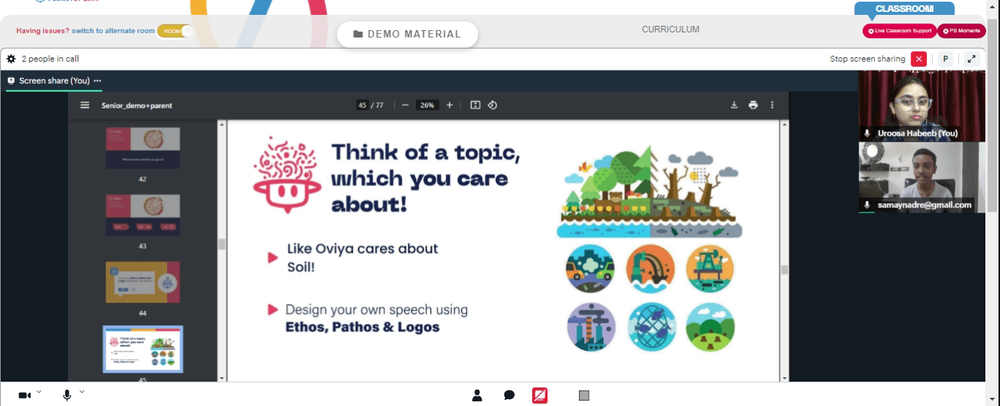Open screen share three-dot options menu

pos(97,81)
